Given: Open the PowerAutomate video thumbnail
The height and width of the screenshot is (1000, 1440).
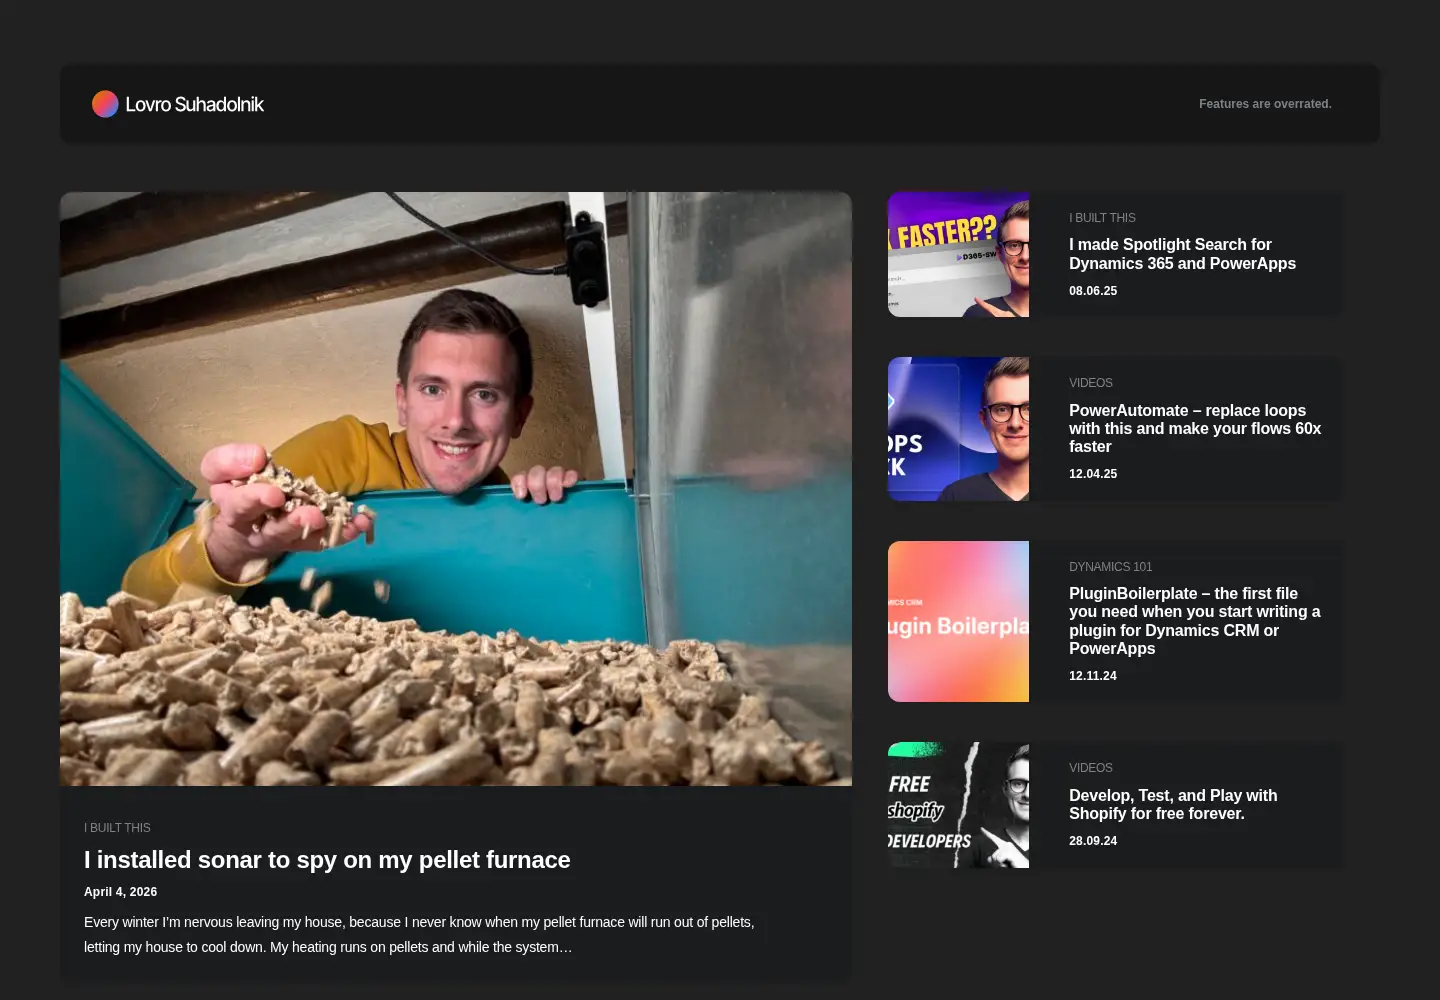Looking at the screenshot, I should tap(958, 429).
